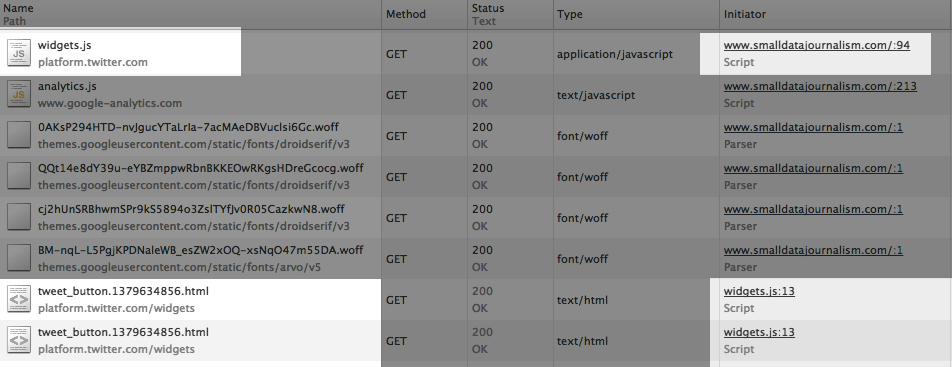Click 200 status in last tweet_button row
The width and height of the screenshot is (952, 367).
pyautogui.click(x=482, y=332)
